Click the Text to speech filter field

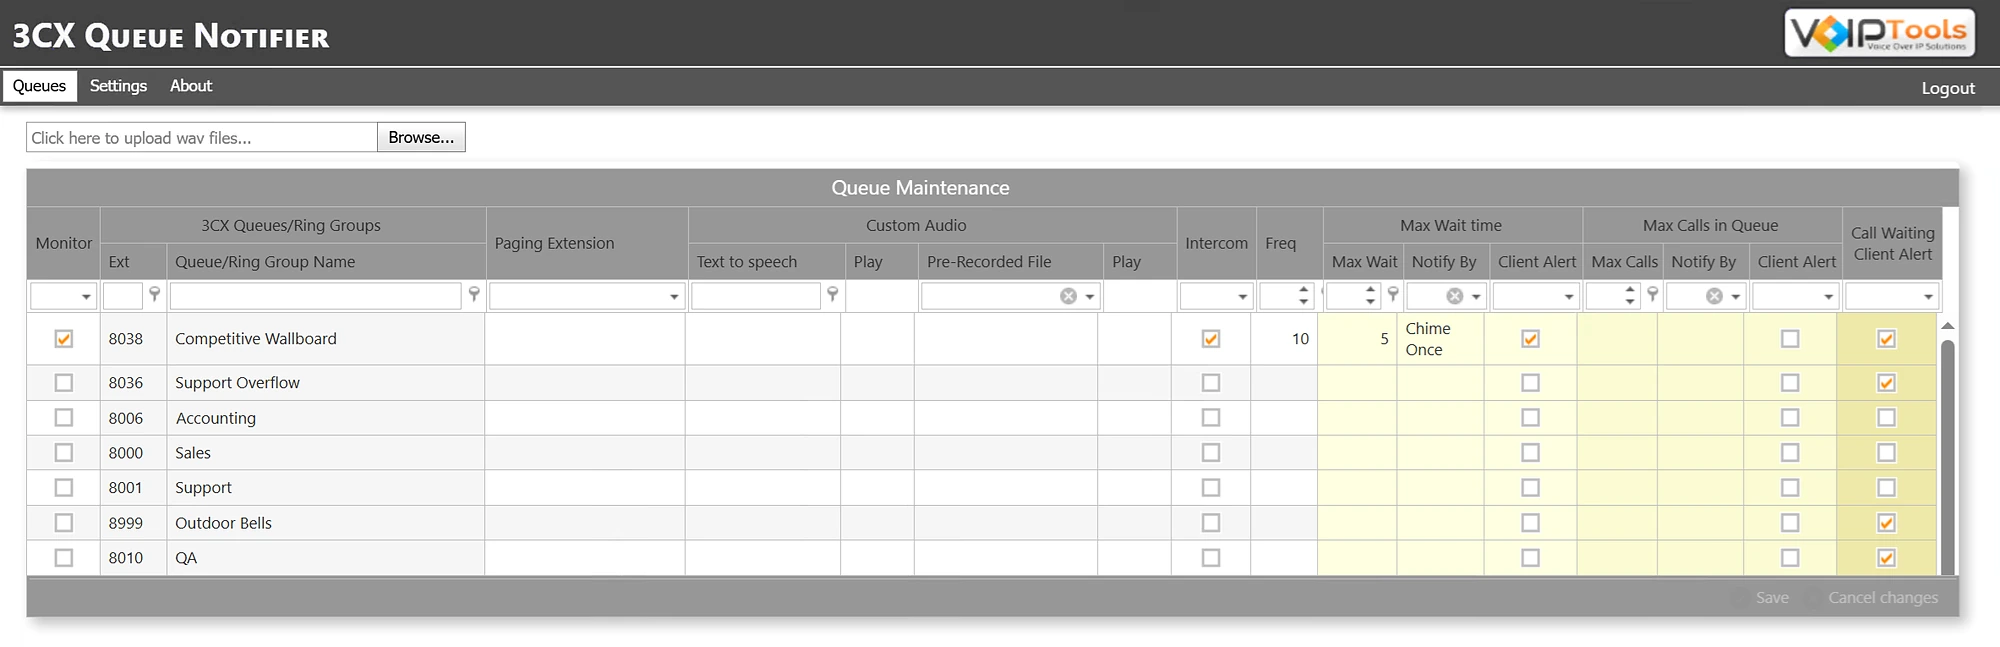756,296
